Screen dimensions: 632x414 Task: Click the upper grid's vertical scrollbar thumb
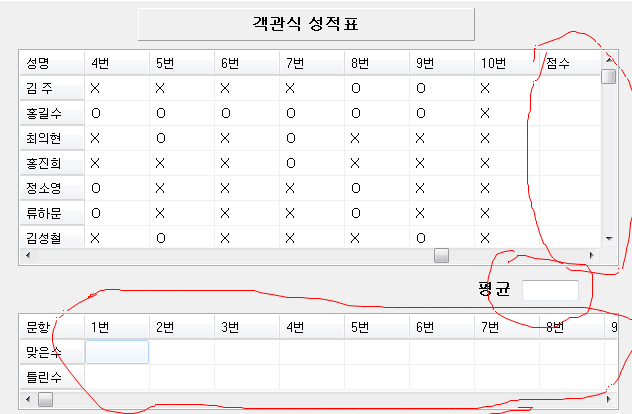(x=608, y=76)
